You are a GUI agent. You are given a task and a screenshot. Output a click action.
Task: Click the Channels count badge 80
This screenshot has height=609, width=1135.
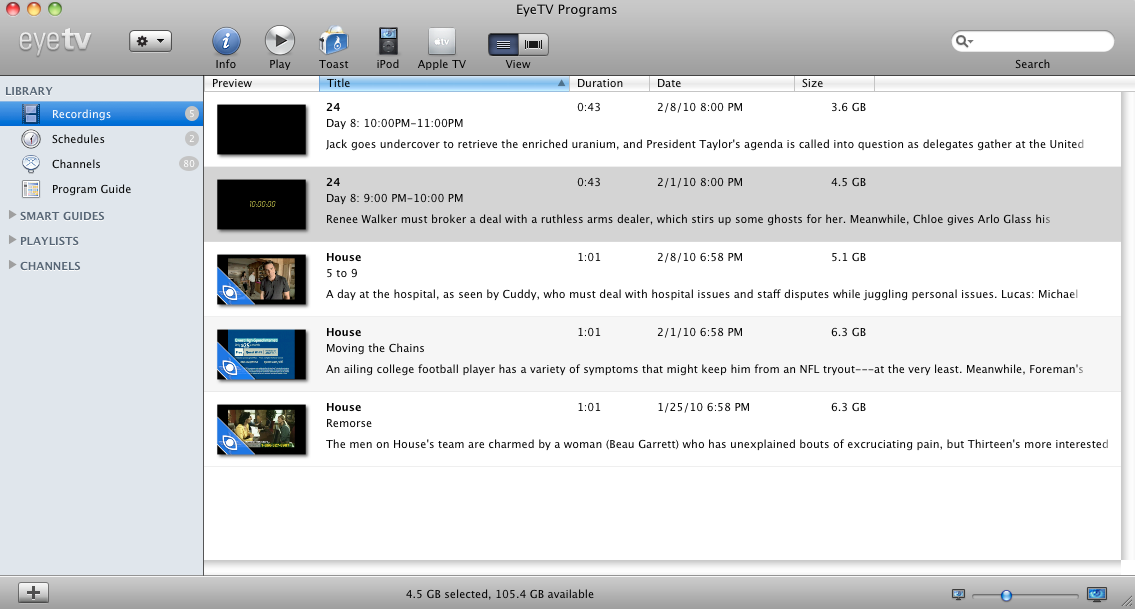point(188,164)
